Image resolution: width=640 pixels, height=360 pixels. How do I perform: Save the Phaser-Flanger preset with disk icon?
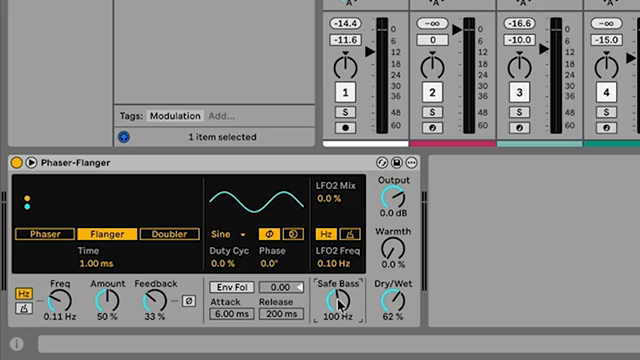[x=396, y=162]
